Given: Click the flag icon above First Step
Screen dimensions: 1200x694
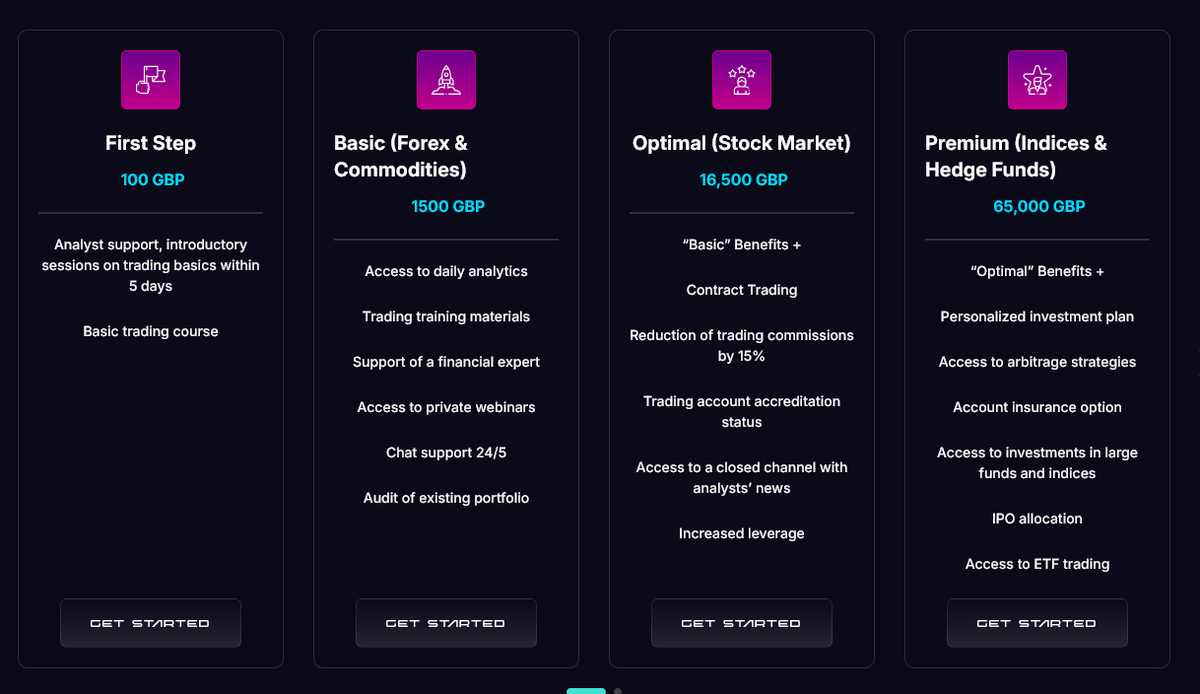Looking at the screenshot, I should (x=150, y=80).
